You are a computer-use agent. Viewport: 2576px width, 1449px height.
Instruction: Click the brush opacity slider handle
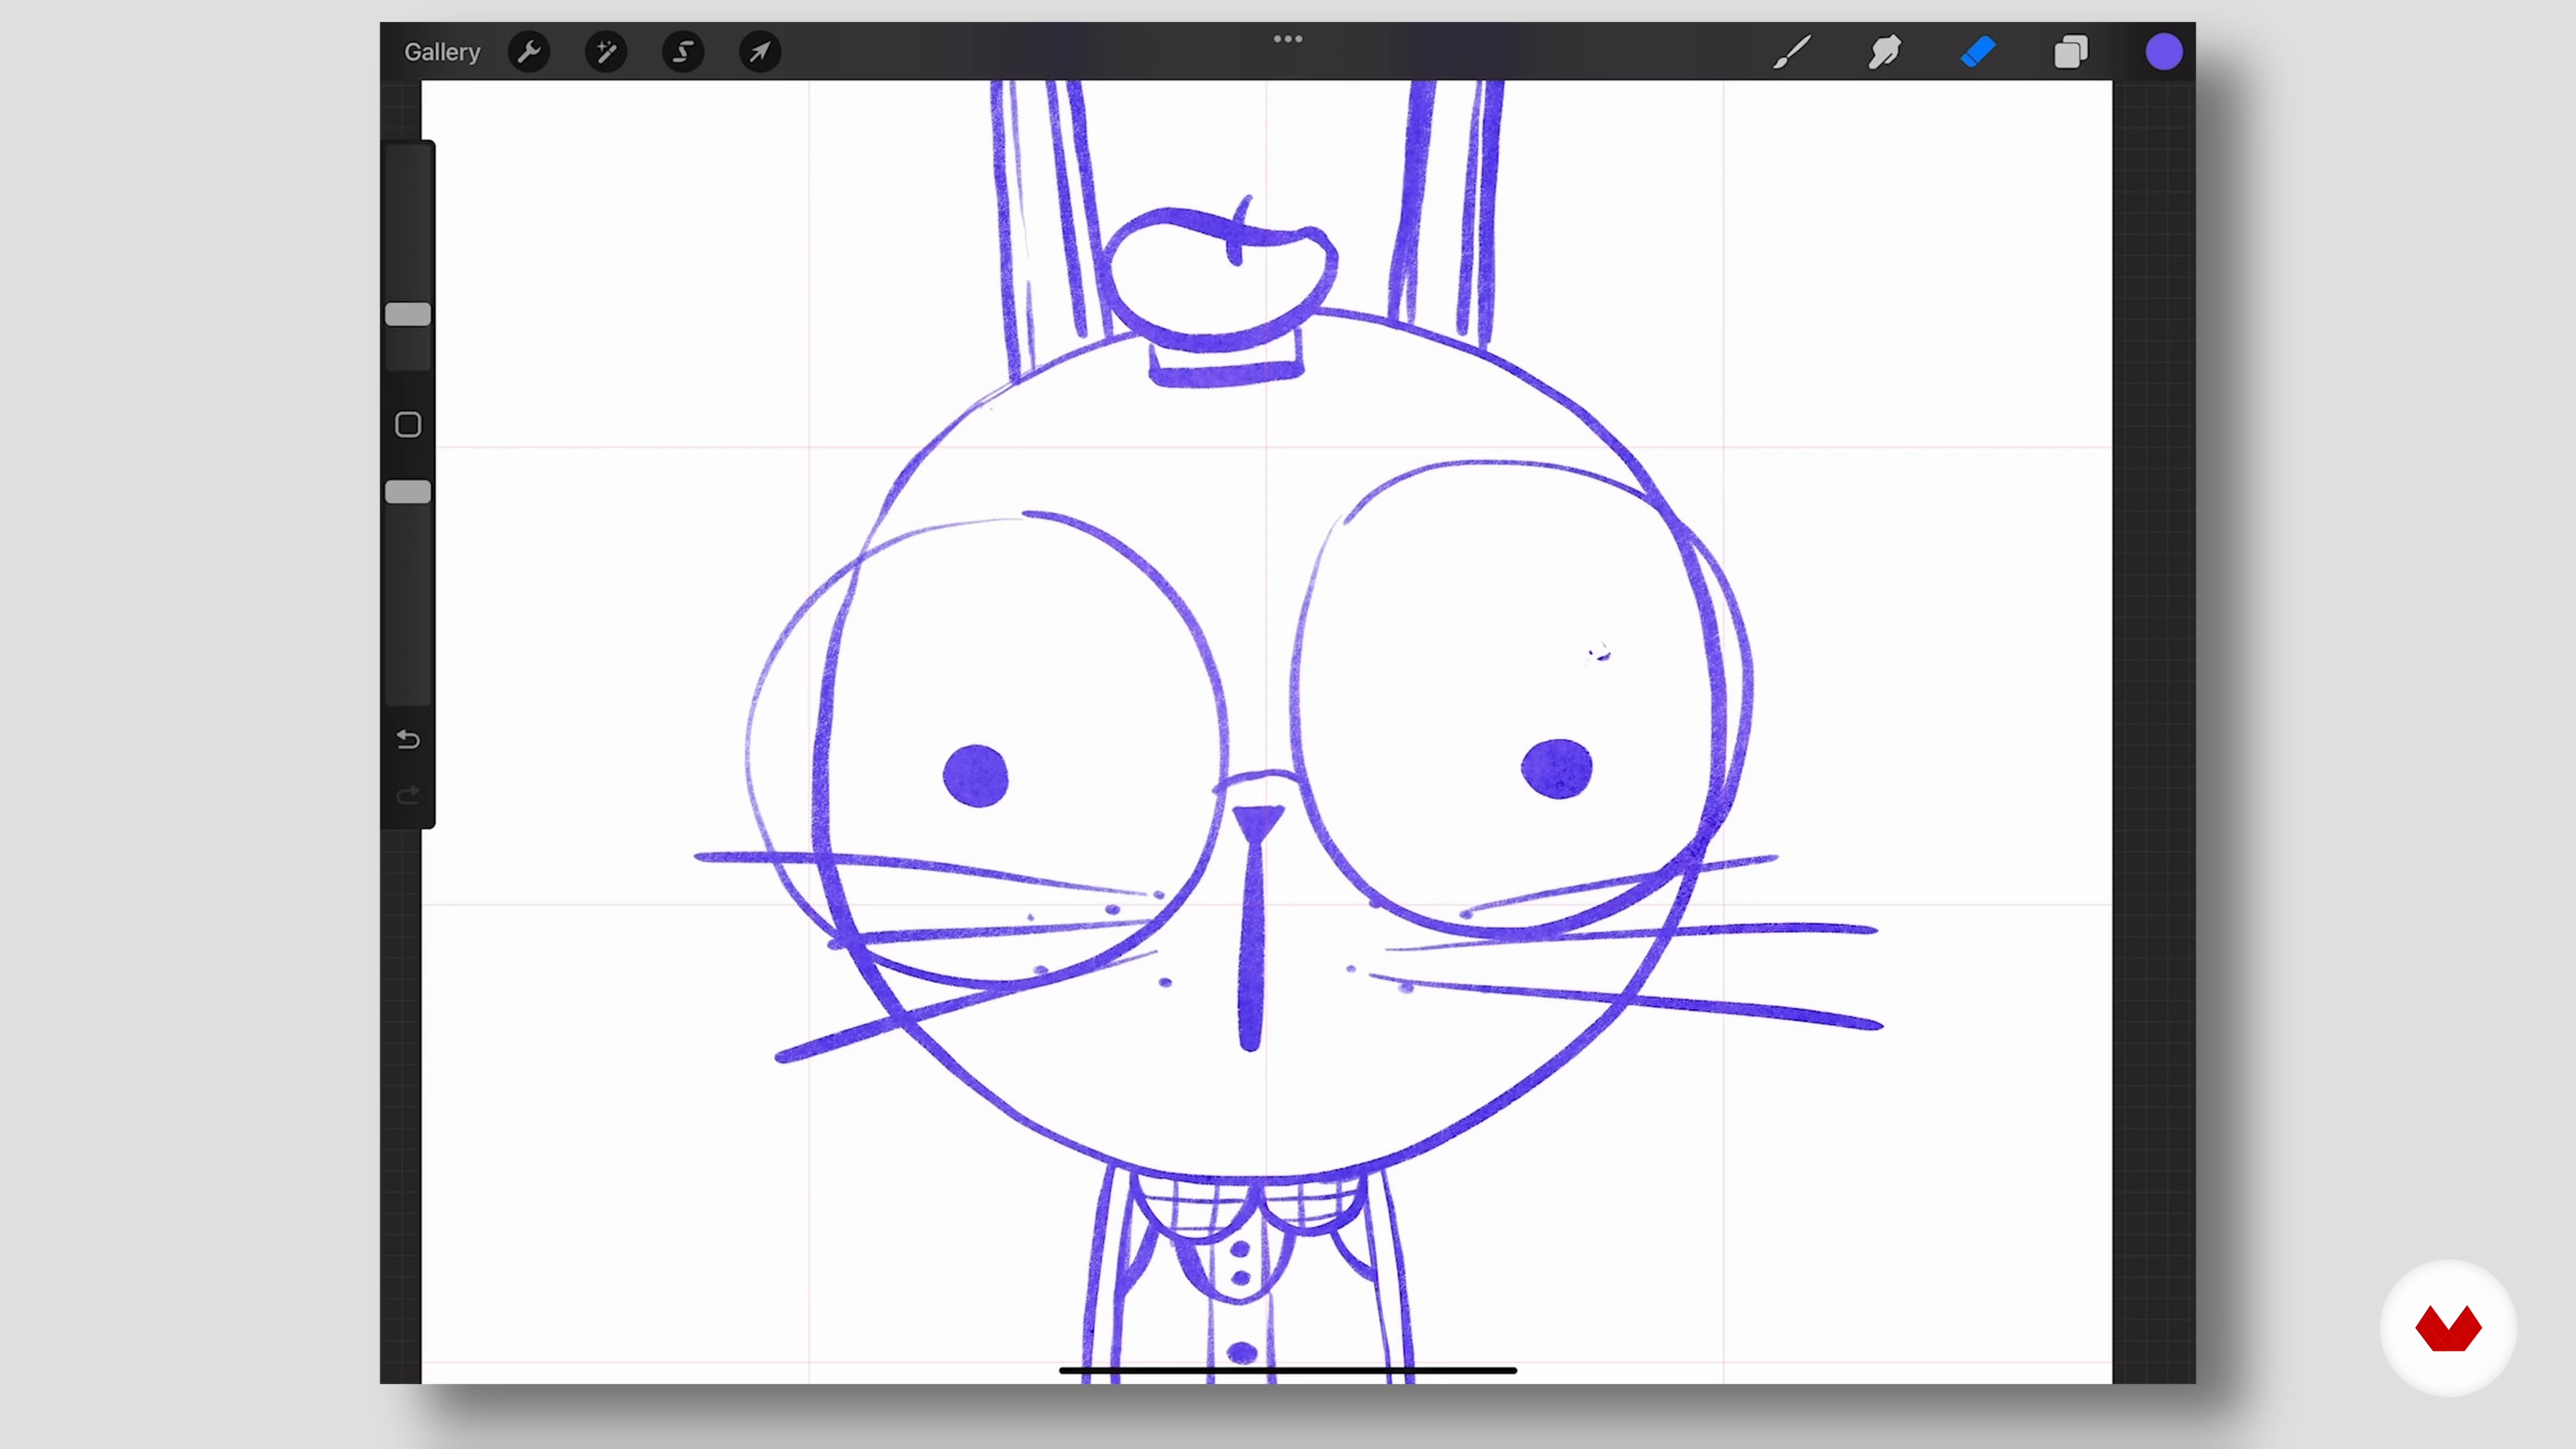[408, 492]
